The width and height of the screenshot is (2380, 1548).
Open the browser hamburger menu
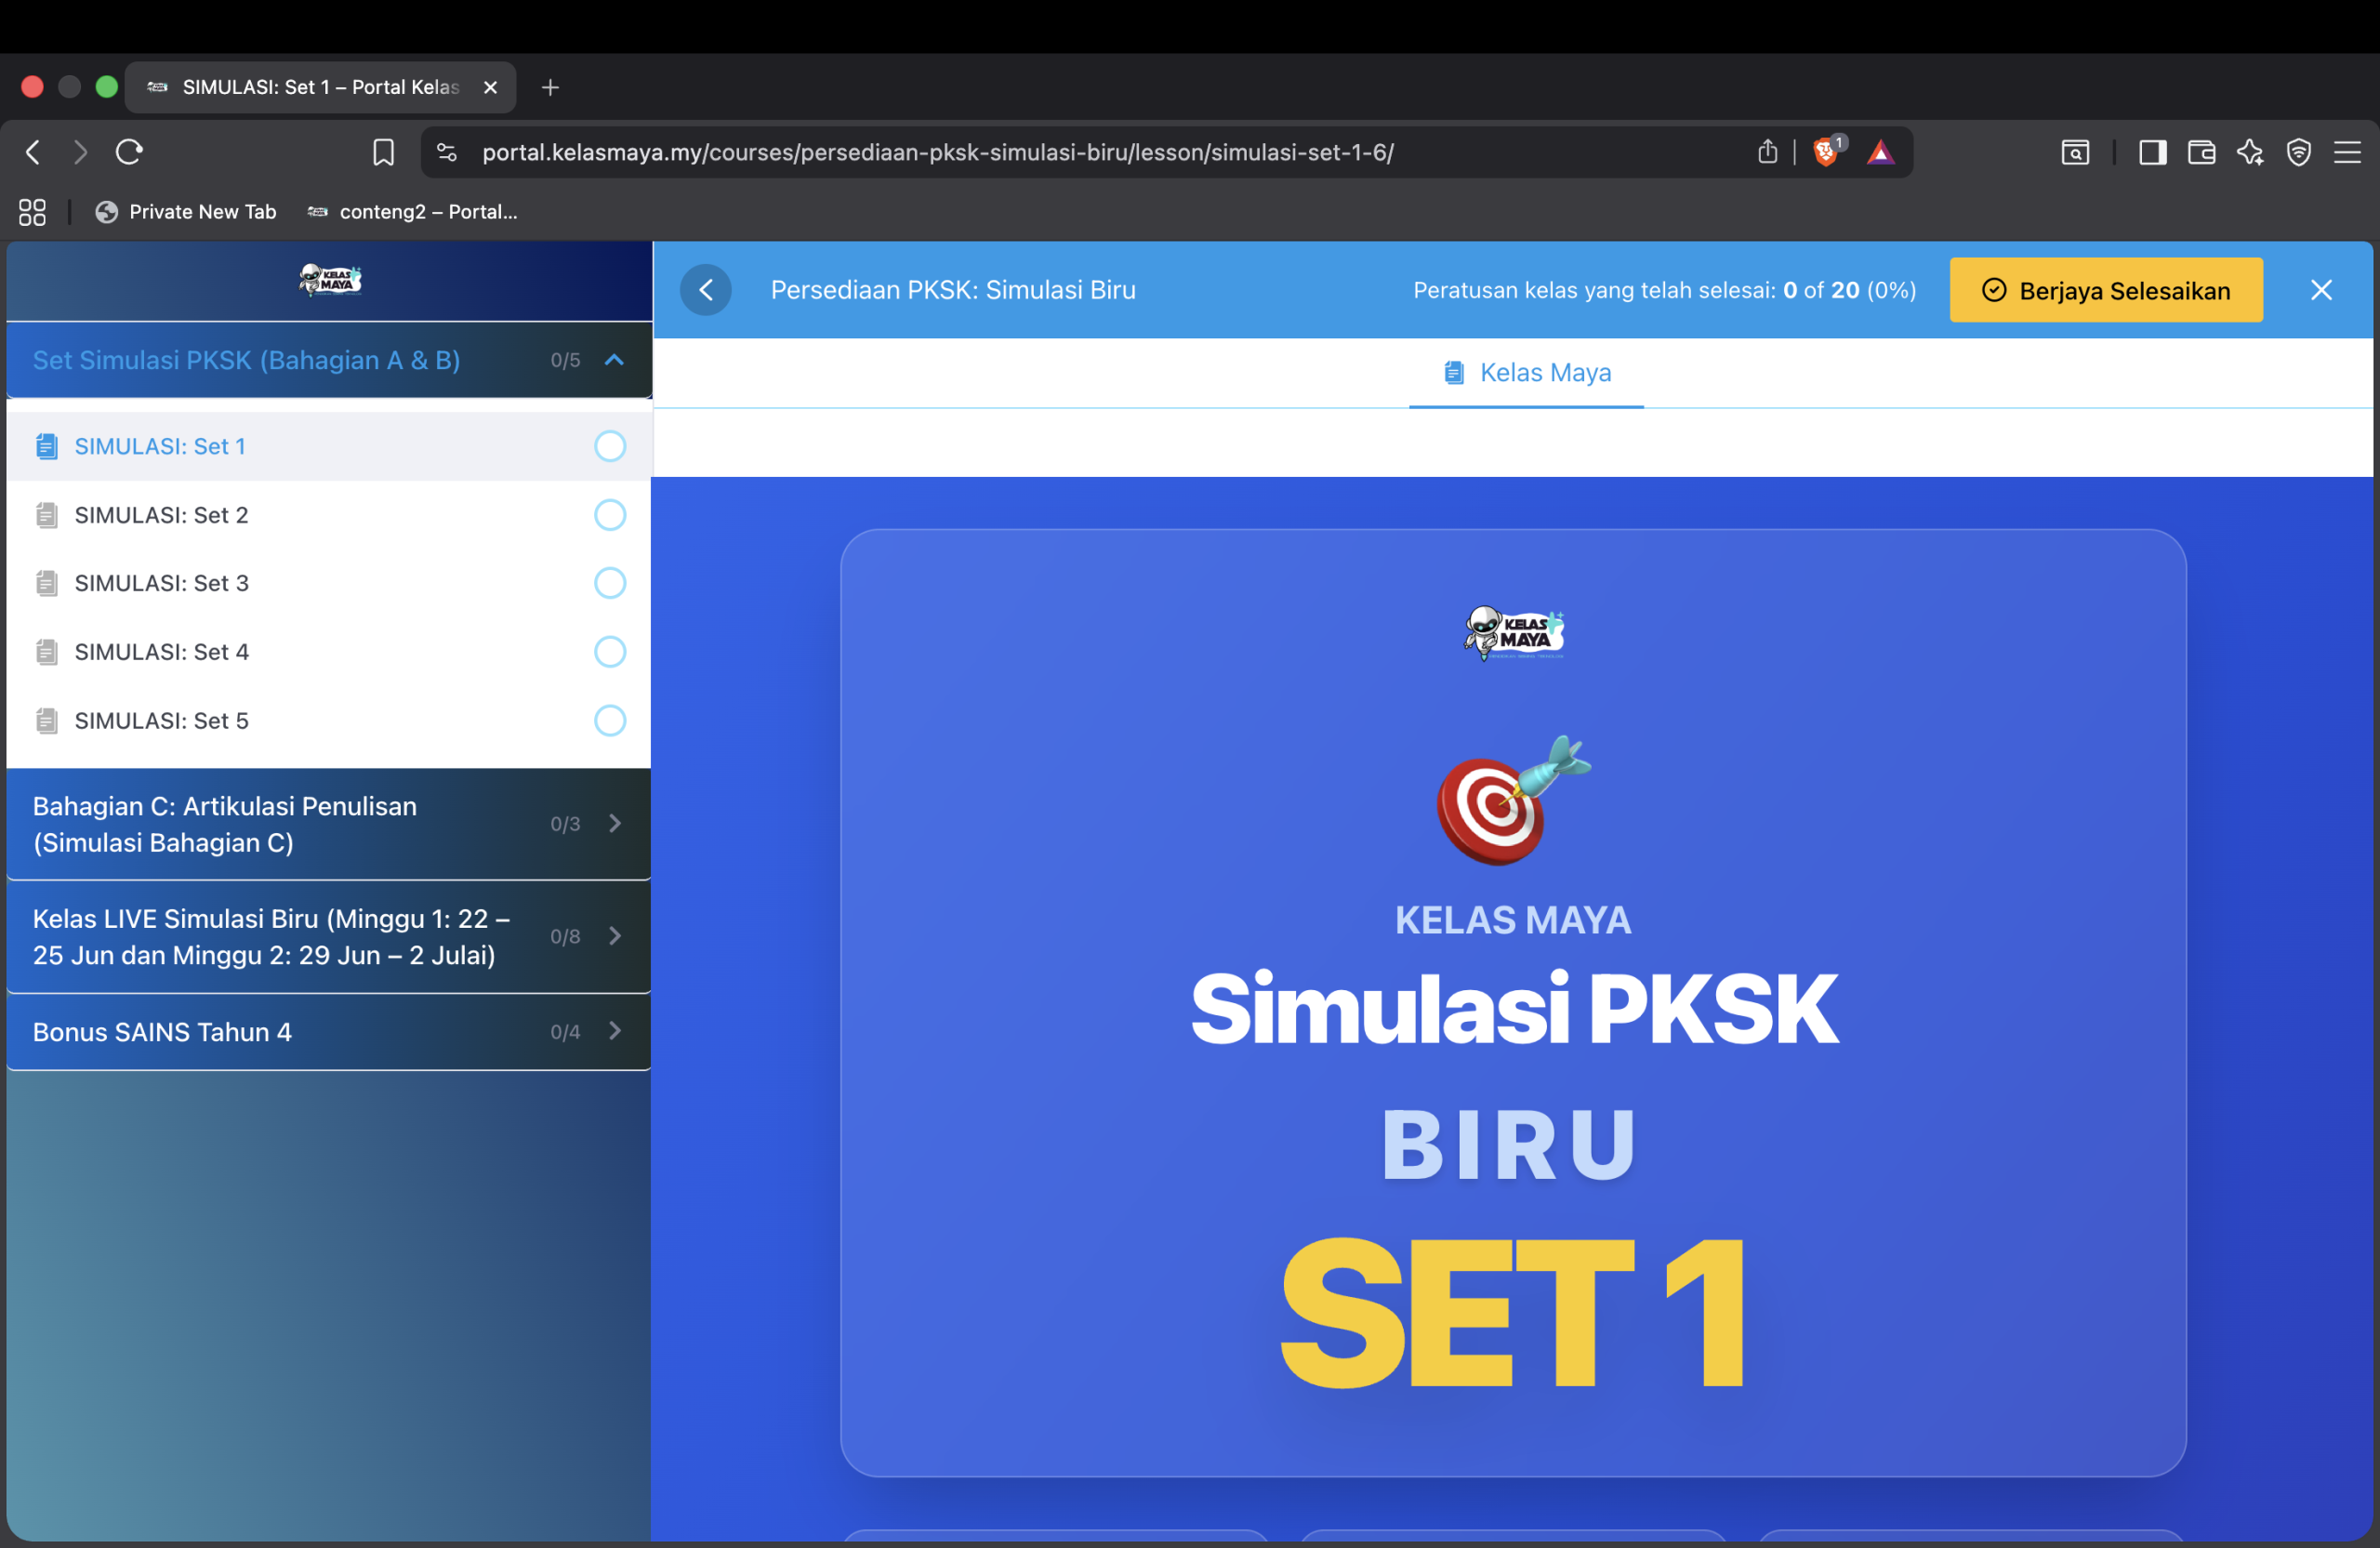pos(2347,152)
